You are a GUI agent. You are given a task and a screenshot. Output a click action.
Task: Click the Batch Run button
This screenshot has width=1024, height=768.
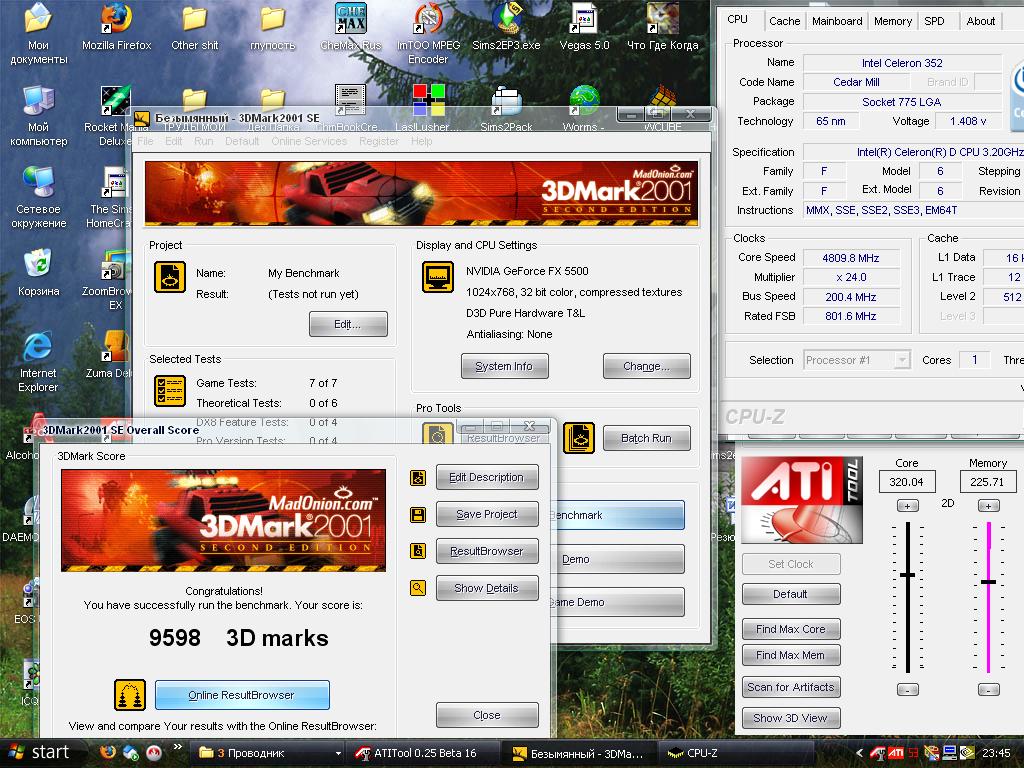[x=647, y=438]
